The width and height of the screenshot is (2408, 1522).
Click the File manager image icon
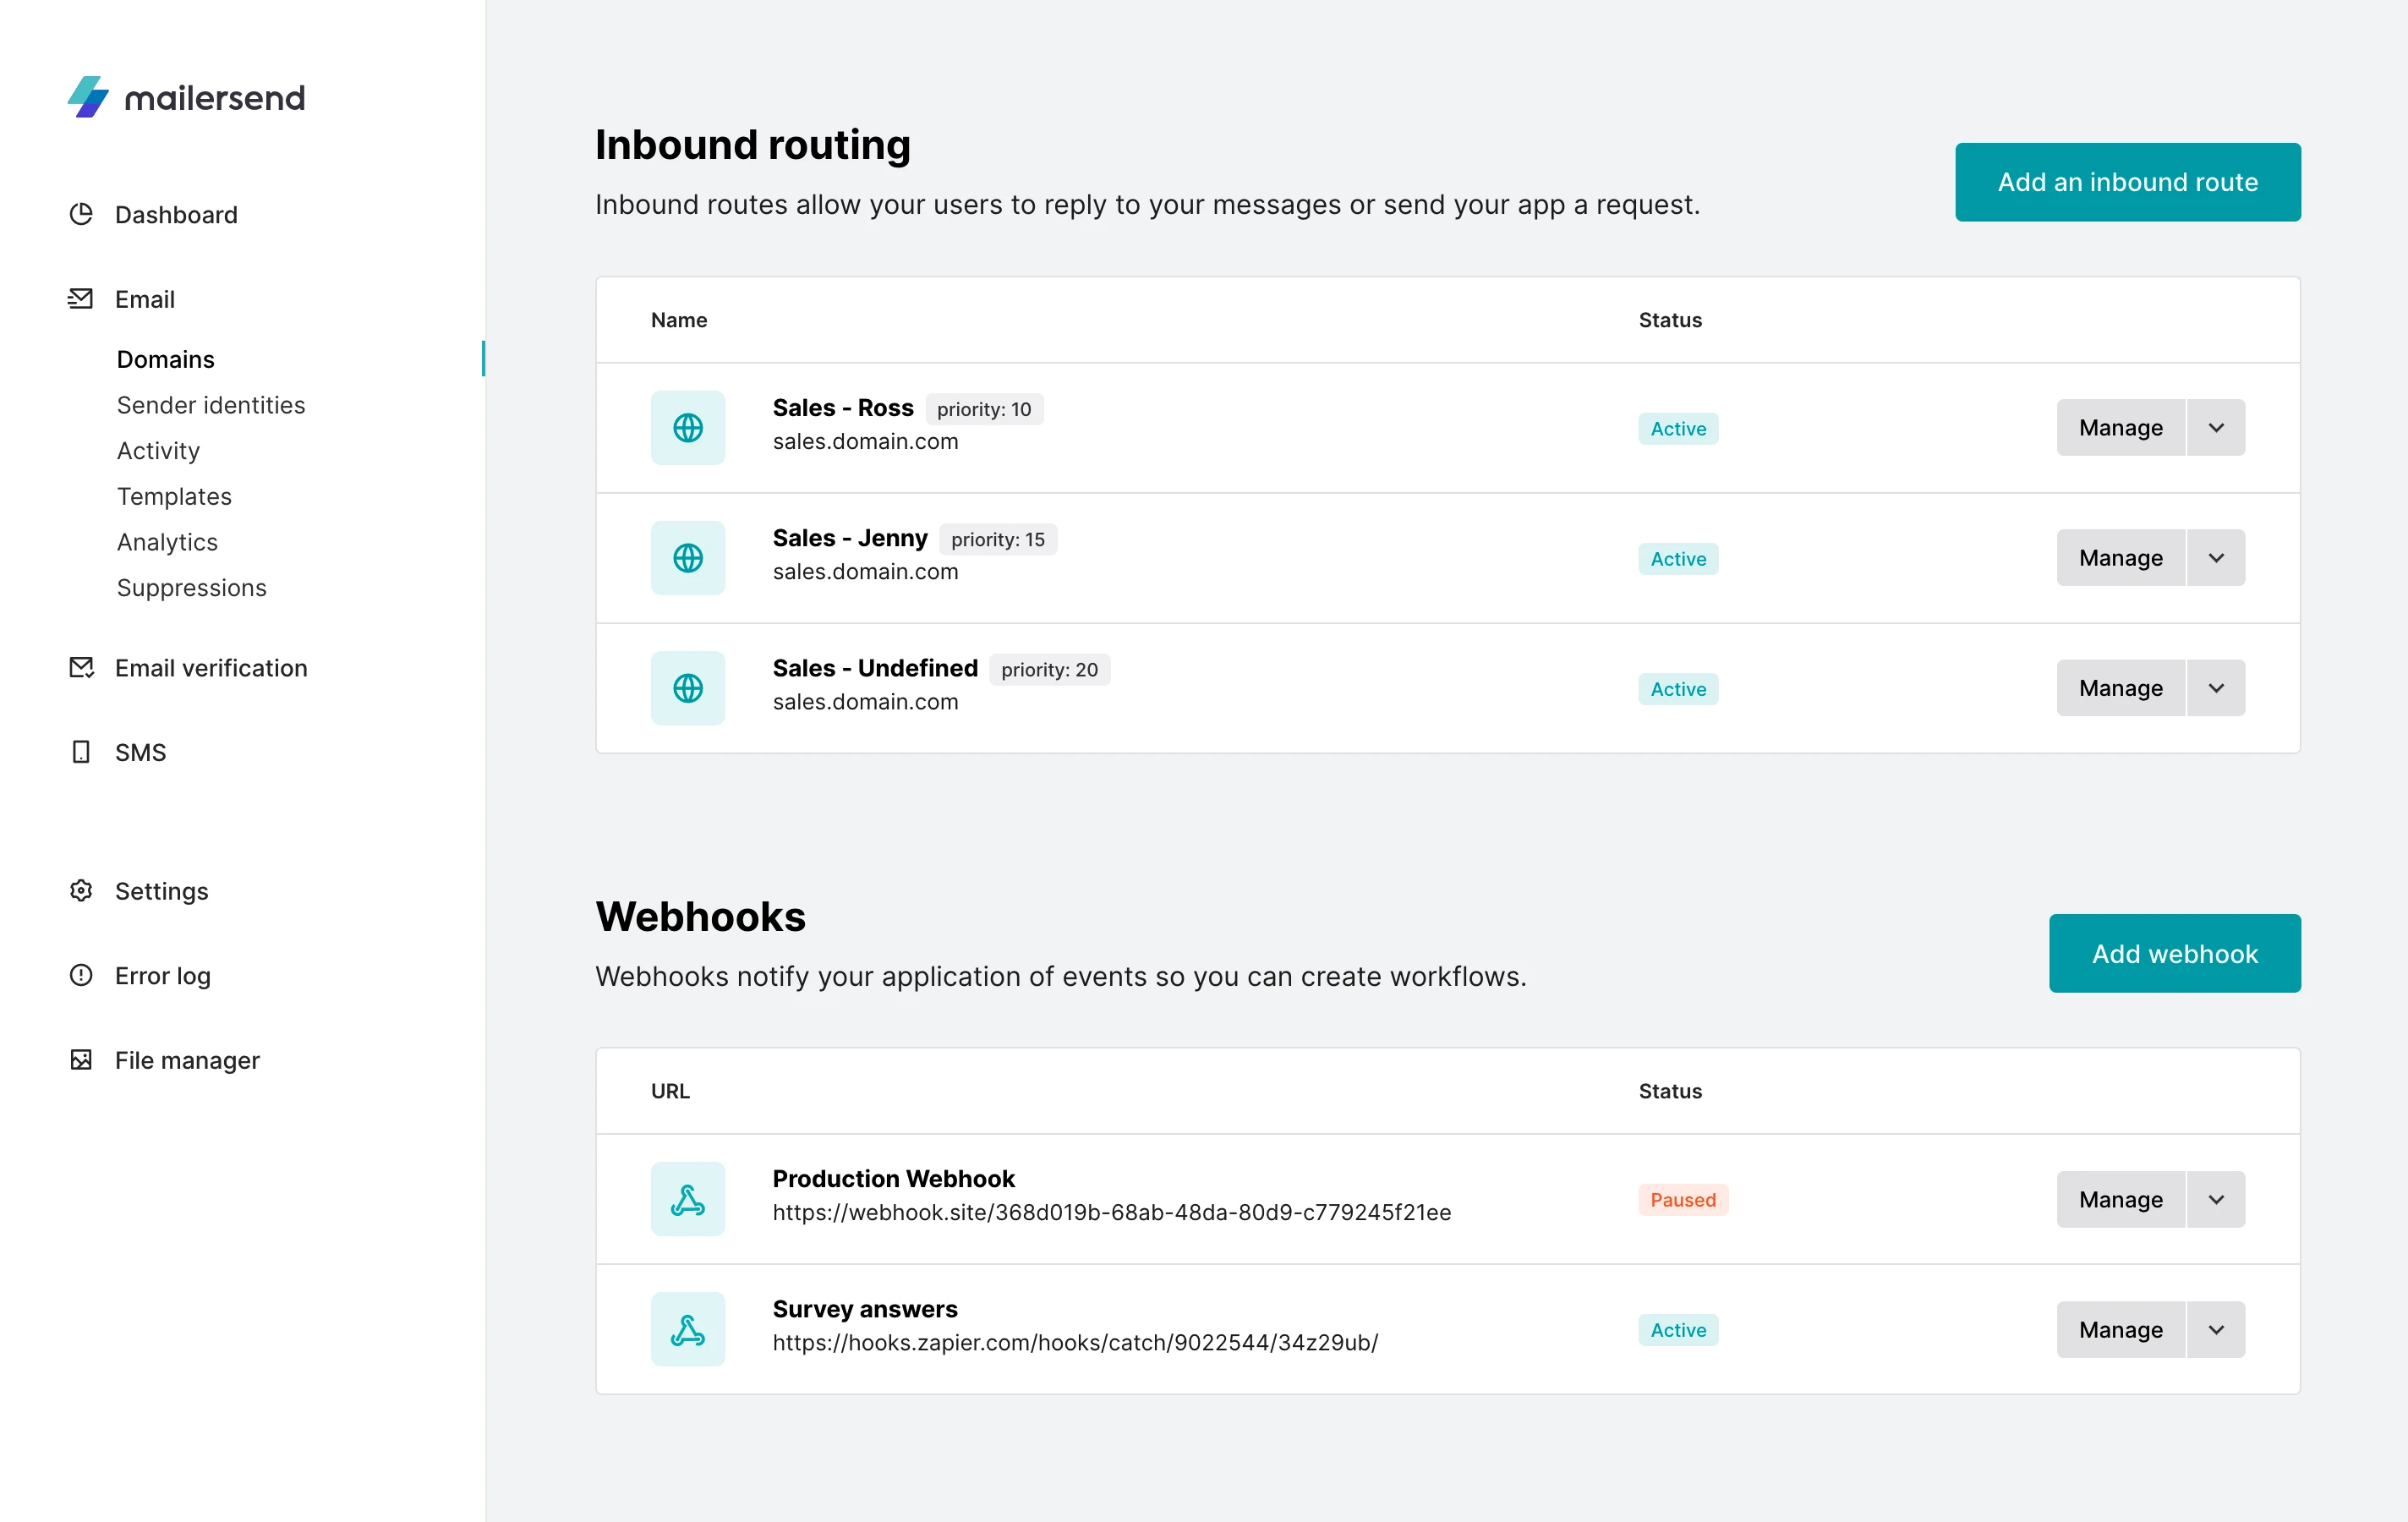coord(81,1060)
